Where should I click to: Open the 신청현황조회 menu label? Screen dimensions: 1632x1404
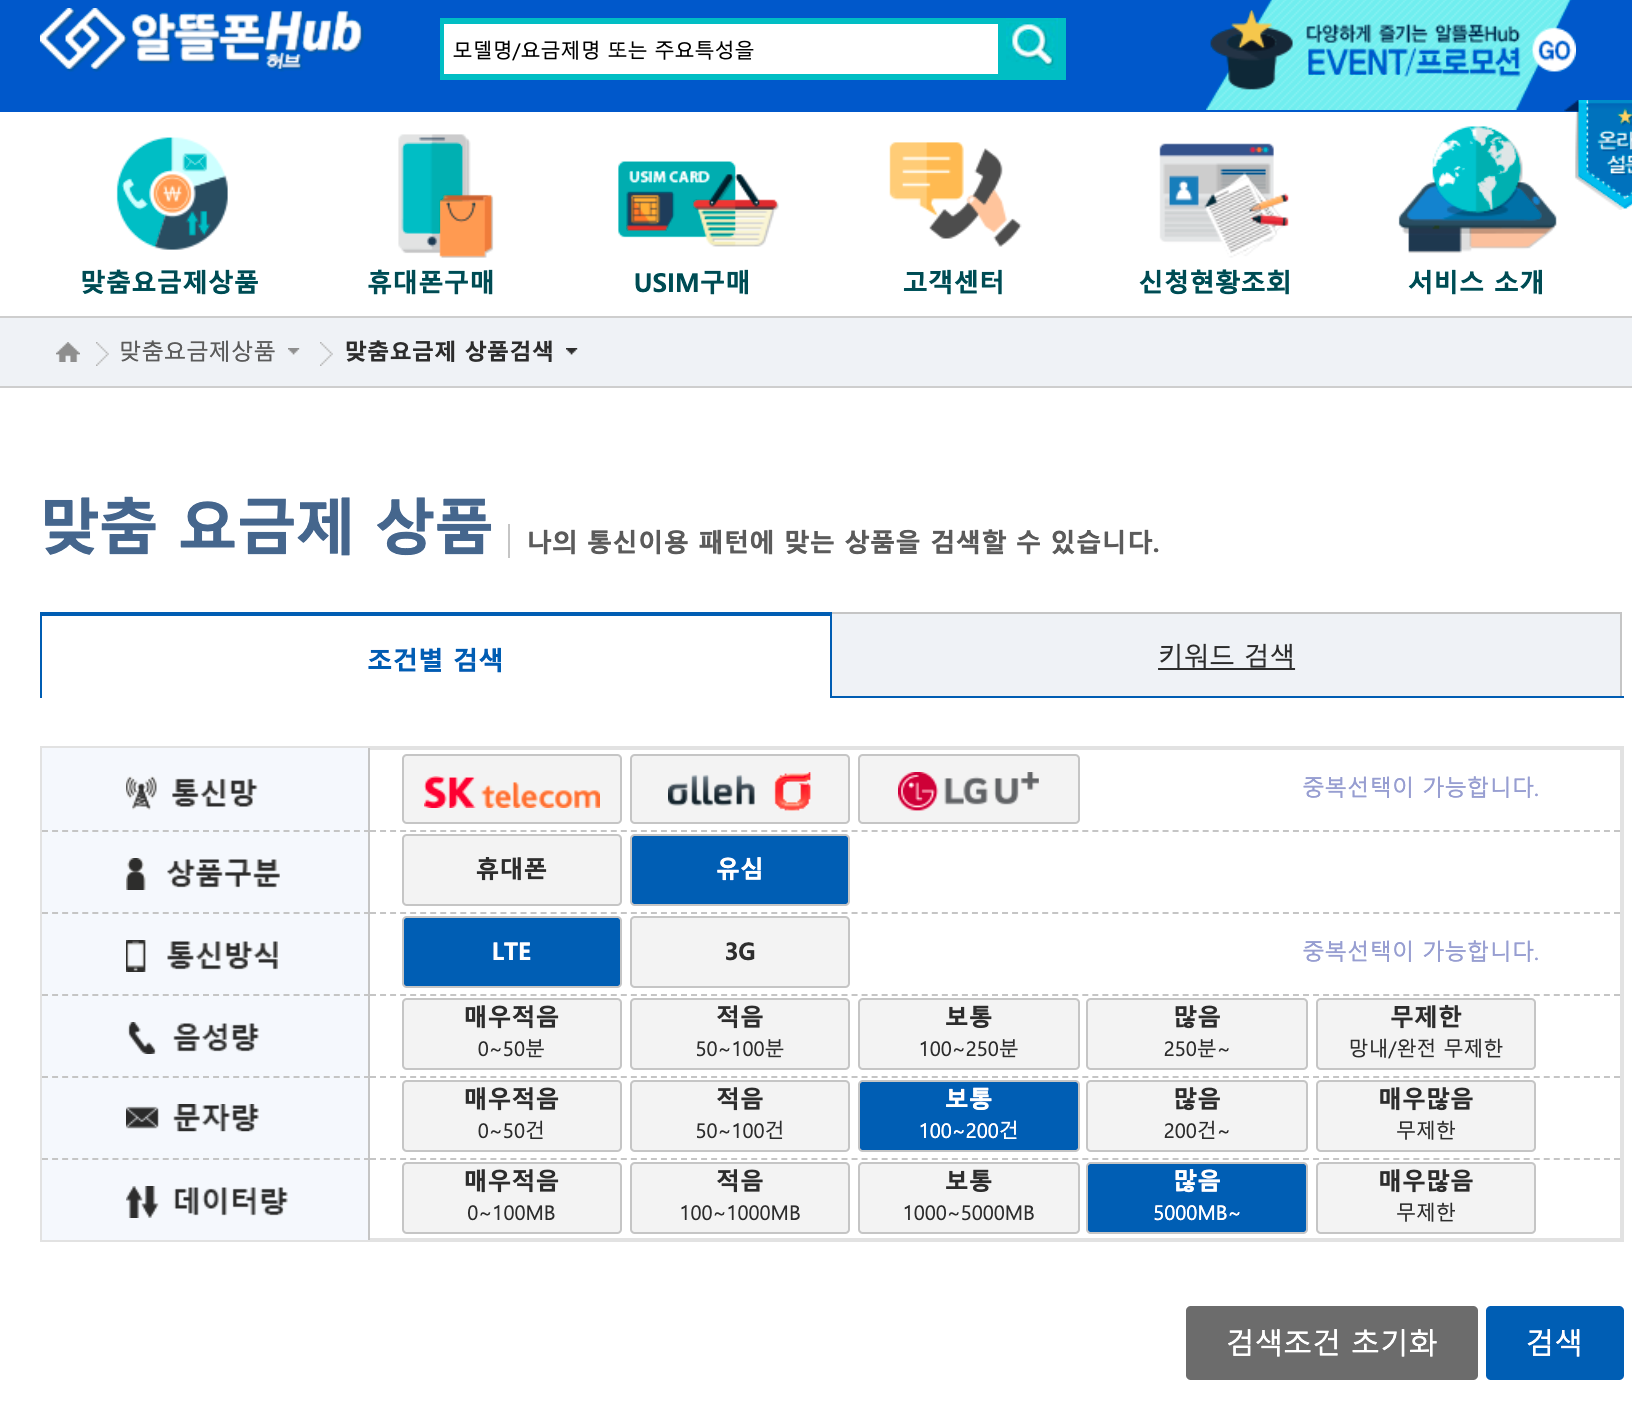1215,282
